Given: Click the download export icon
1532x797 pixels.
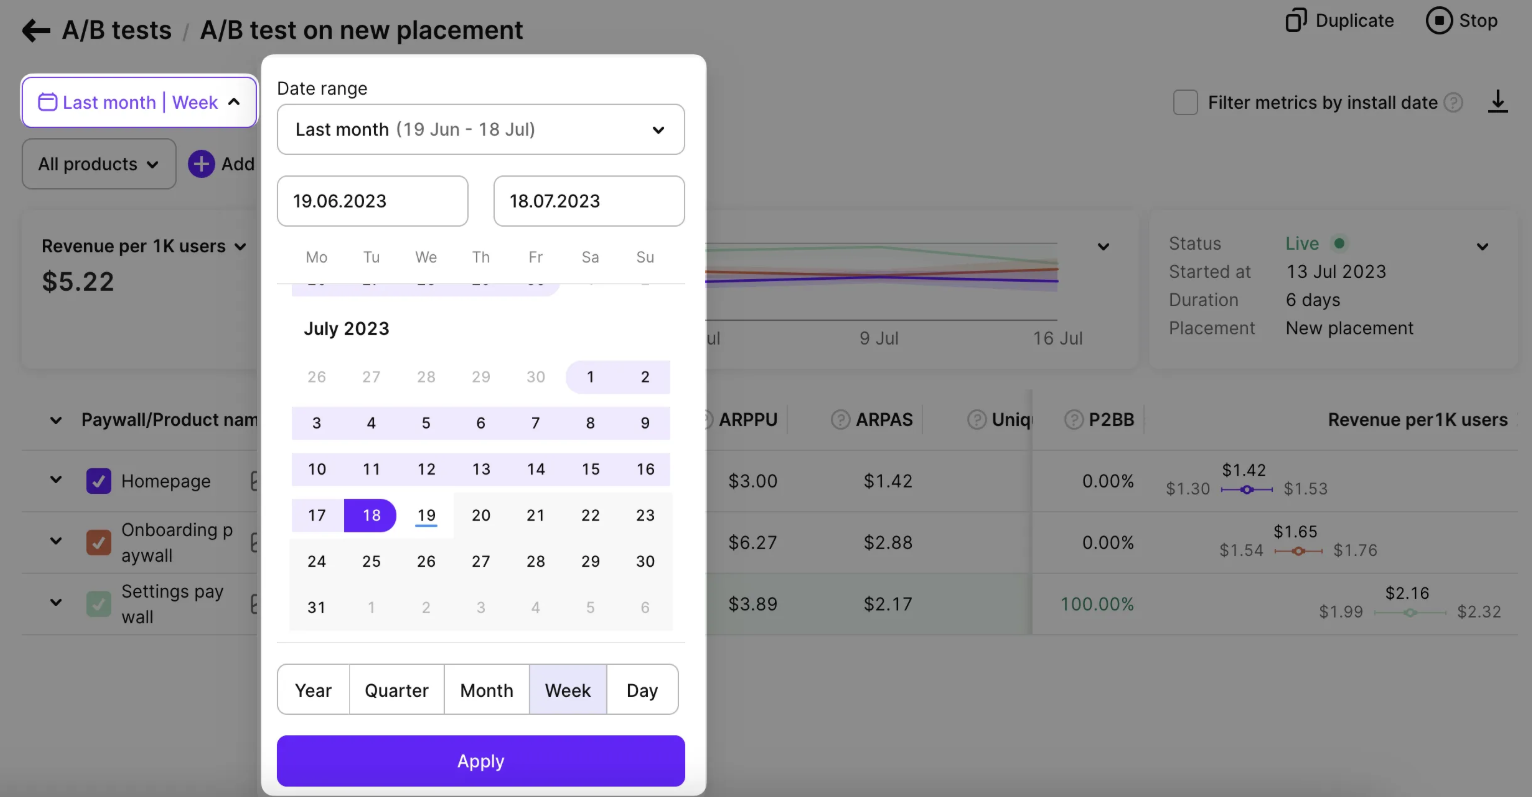Looking at the screenshot, I should (x=1497, y=102).
